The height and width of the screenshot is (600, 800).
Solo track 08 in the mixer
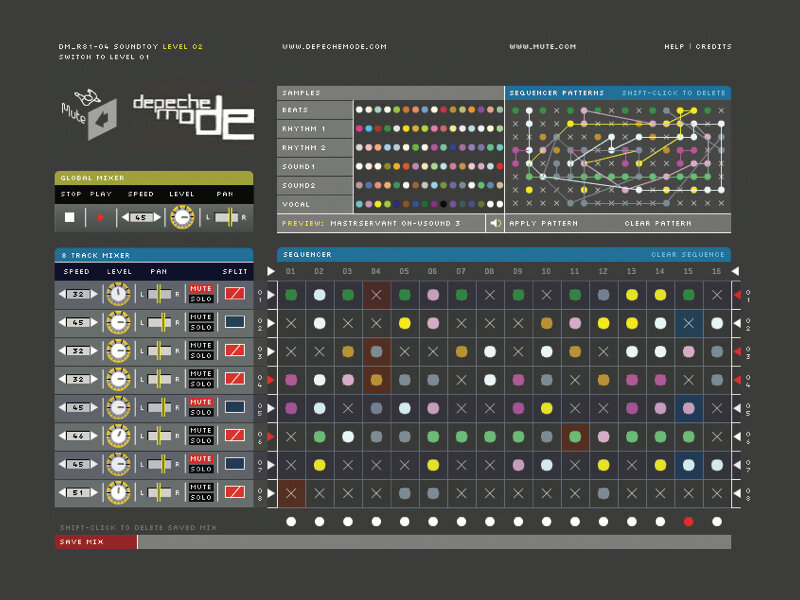click(201, 497)
